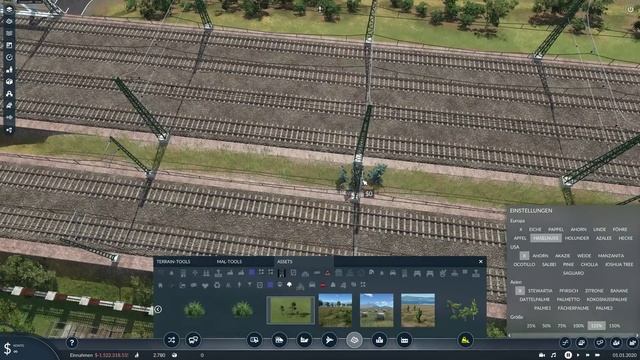Open the town buildings construction menu
This screenshot has width=640, height=360.
point(379,340)
